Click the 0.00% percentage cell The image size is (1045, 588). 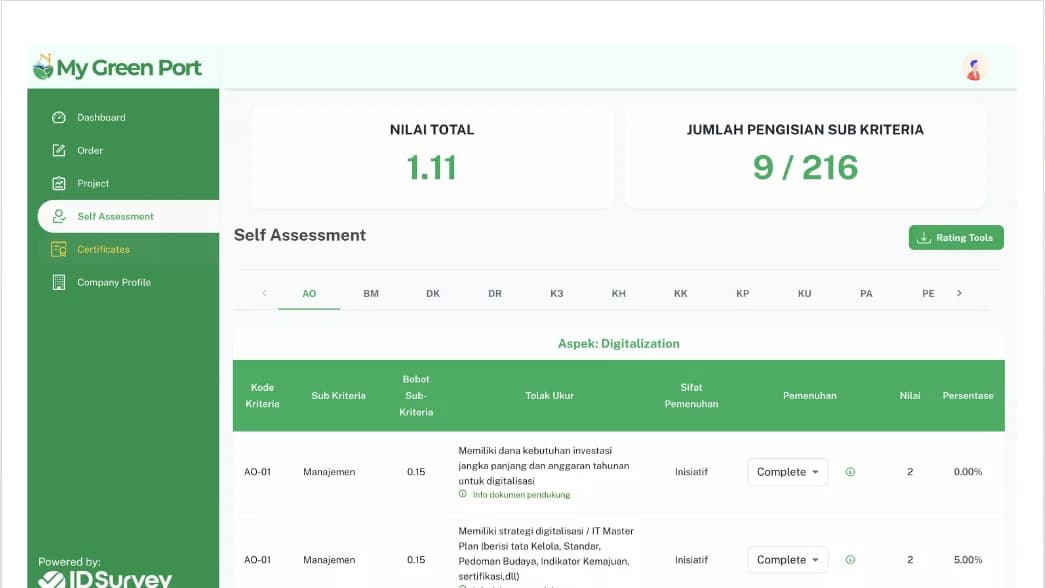[x=968, y=472]
